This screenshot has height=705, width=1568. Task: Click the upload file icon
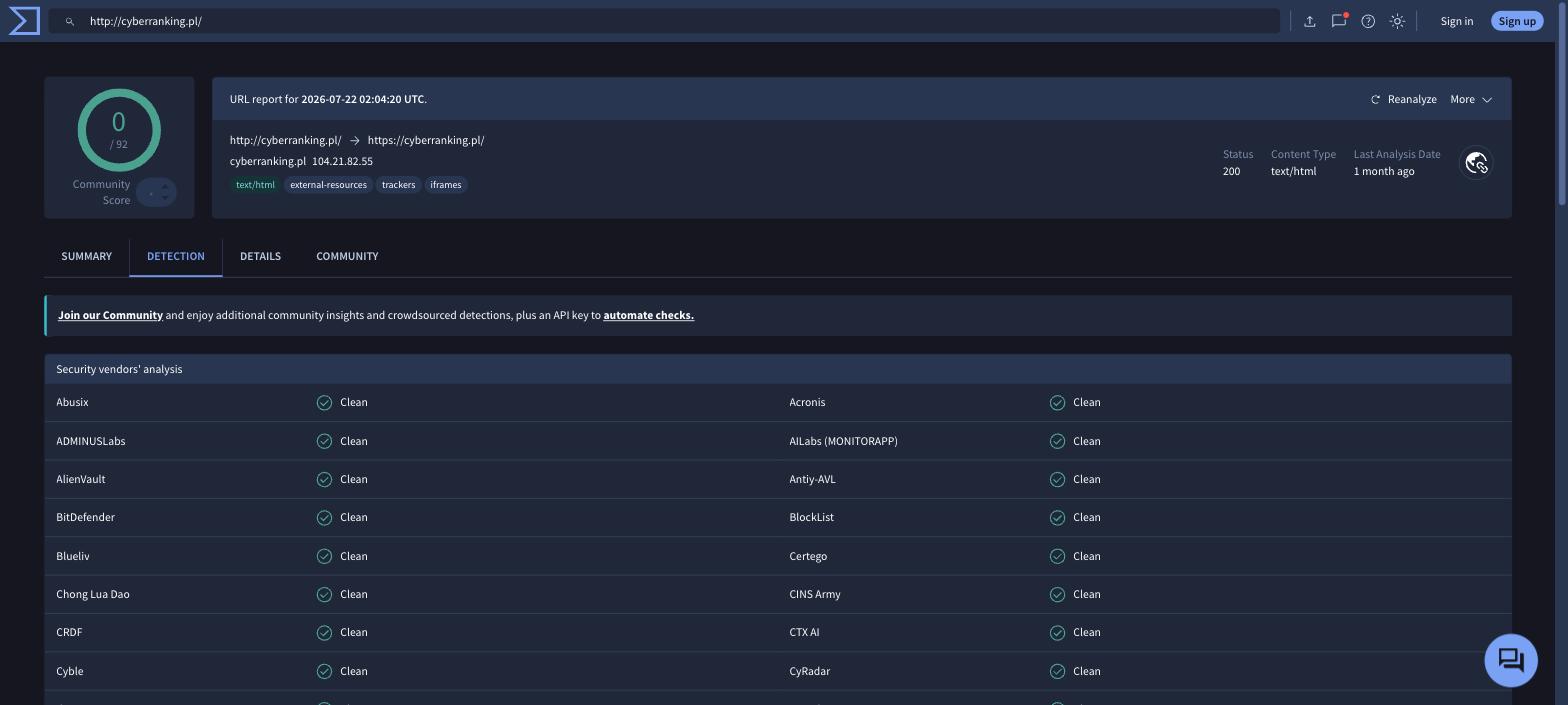(1309, 21)
